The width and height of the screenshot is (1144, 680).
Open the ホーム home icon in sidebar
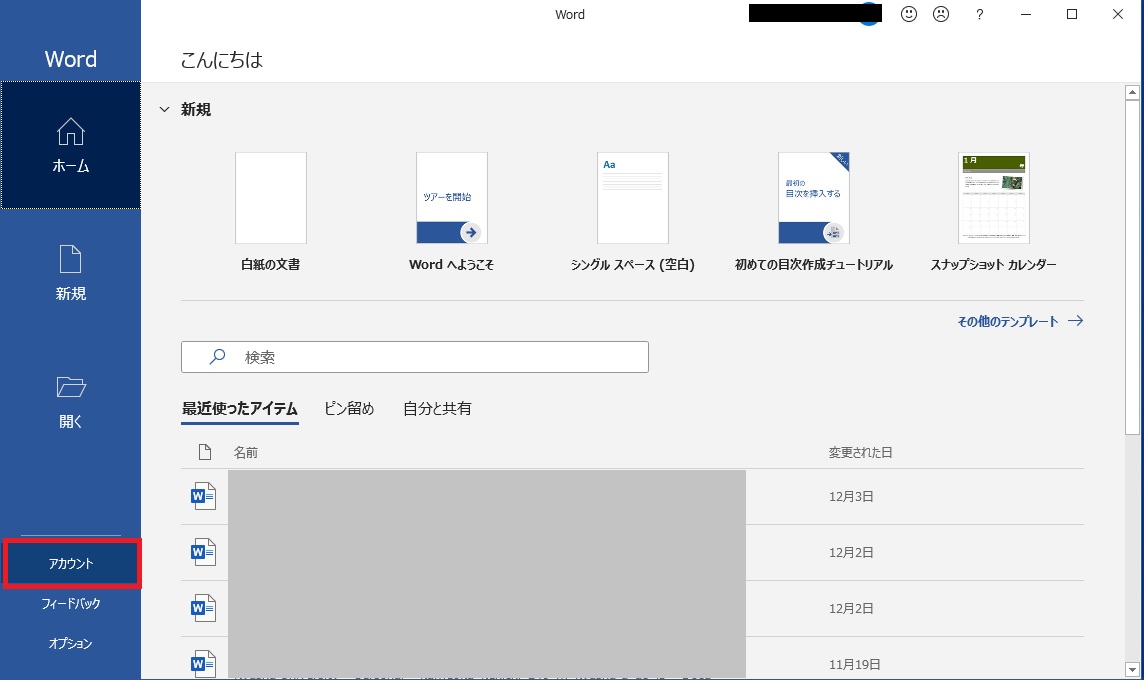(71, 132)
